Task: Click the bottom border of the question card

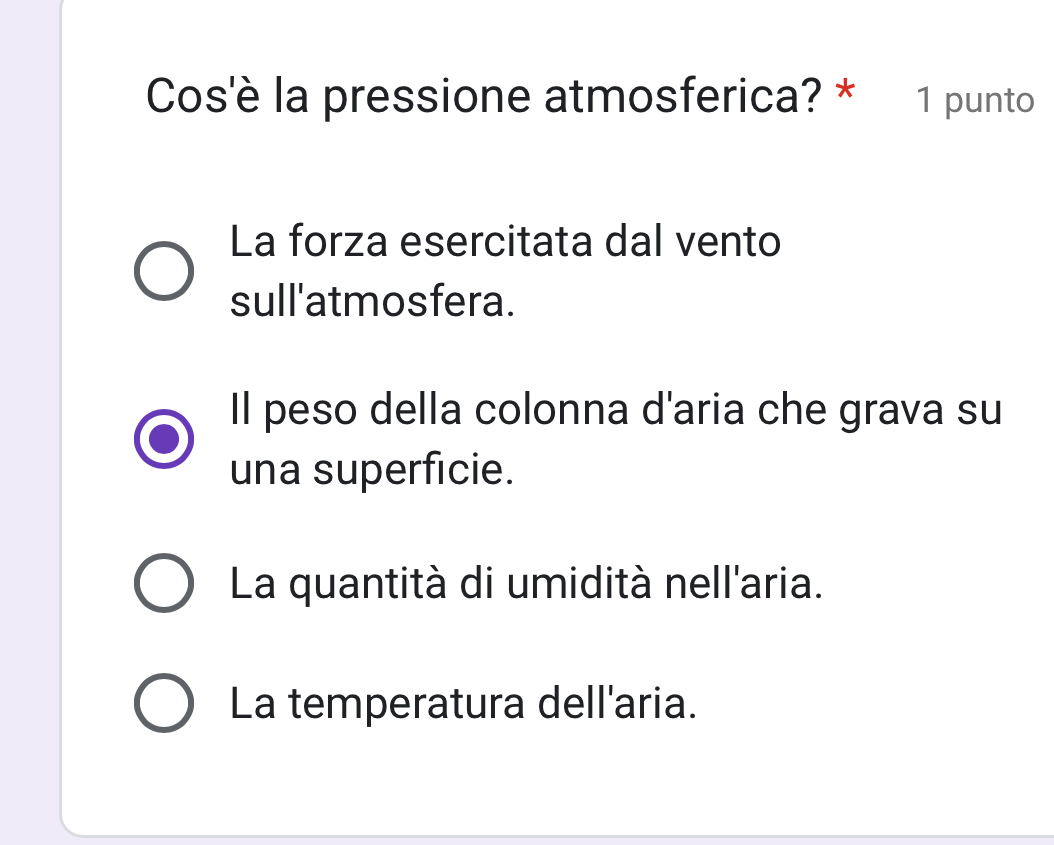Action: [x=550, y=836]
